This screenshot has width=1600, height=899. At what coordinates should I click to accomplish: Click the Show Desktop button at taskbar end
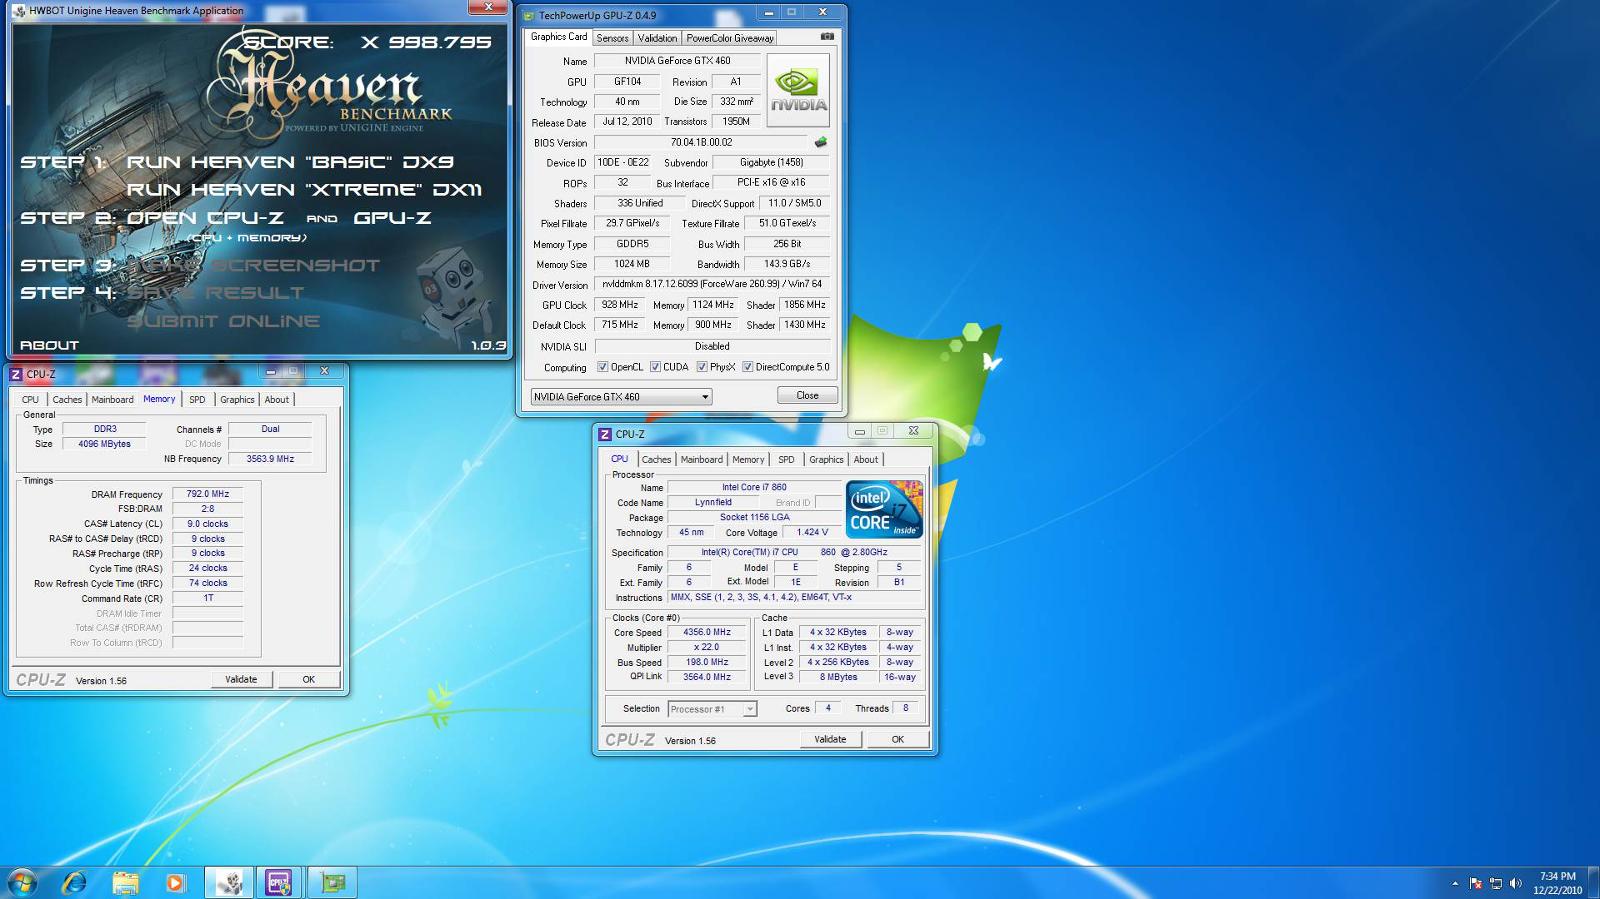(1594, 883)
